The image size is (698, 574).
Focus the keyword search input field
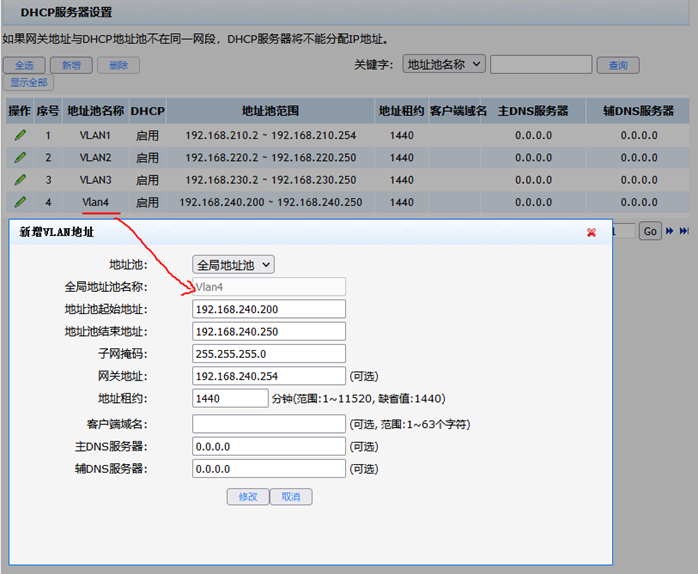541,65
